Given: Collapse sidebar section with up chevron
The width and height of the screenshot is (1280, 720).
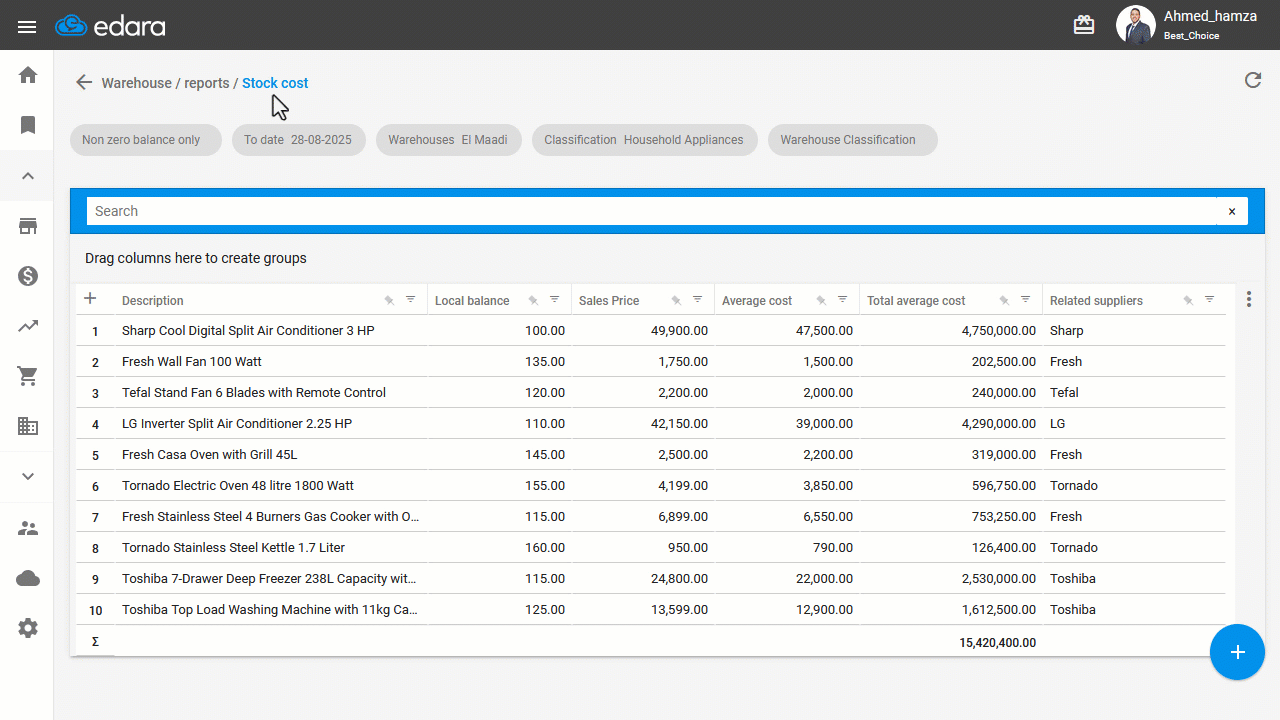Looking at the screenshot, I should click(x=28, y=176).
